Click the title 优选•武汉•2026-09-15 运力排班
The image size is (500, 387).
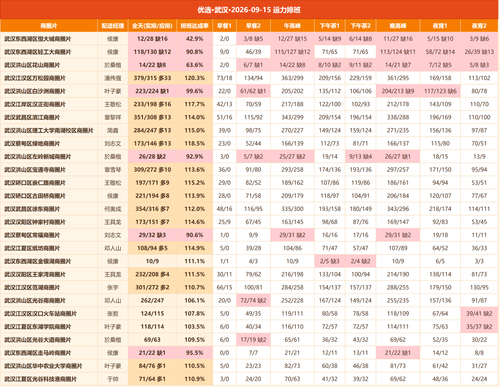tap(249, 10)
